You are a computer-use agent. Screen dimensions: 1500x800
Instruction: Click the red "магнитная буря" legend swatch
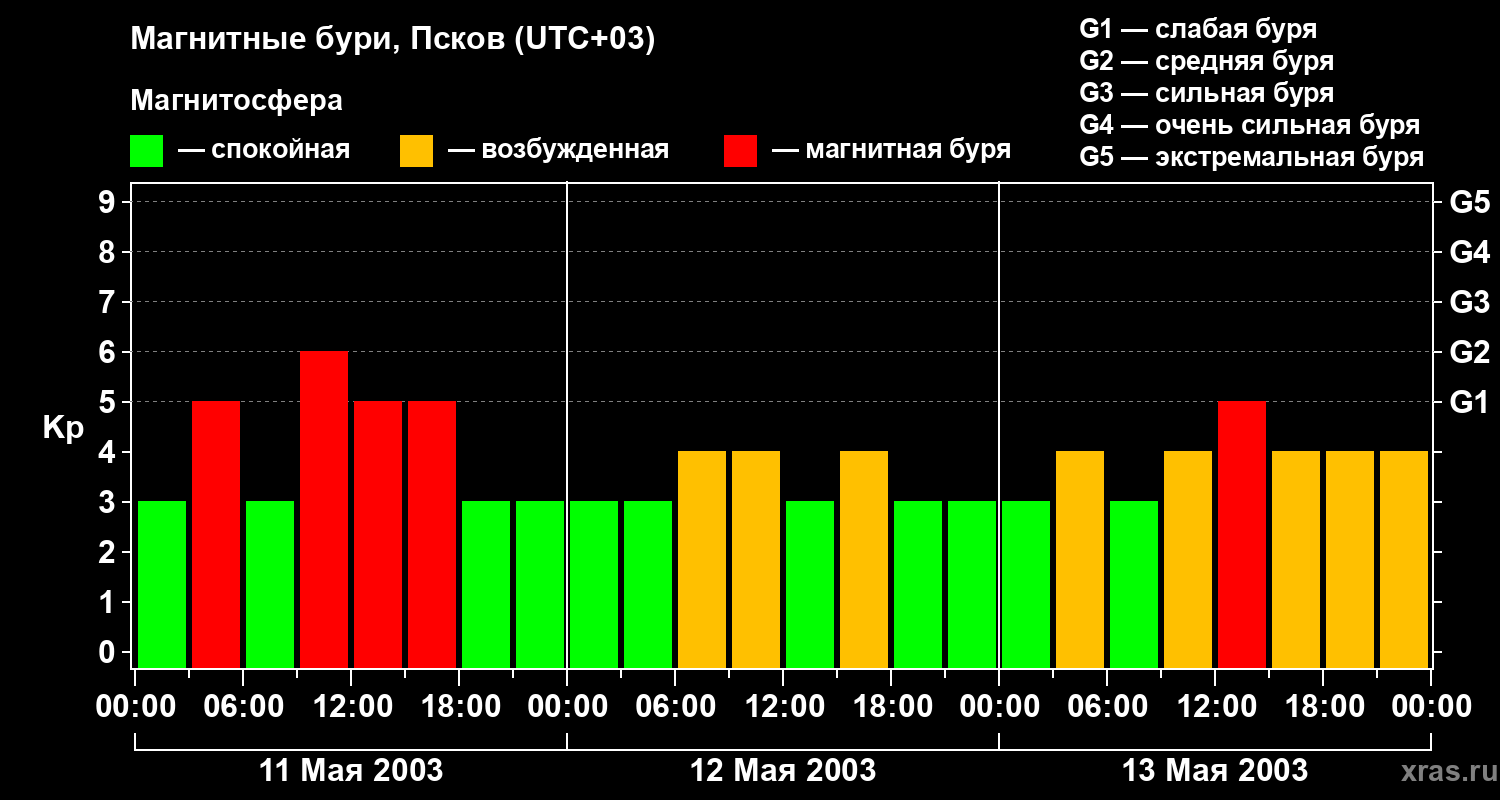click(740, 151)
